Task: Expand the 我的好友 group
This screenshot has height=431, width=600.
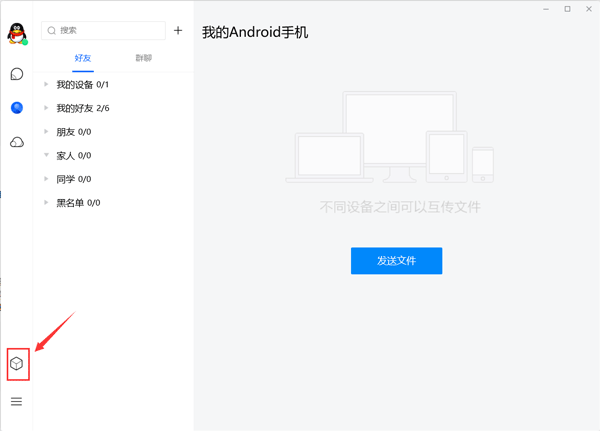Action: click(x=46, y=108)
